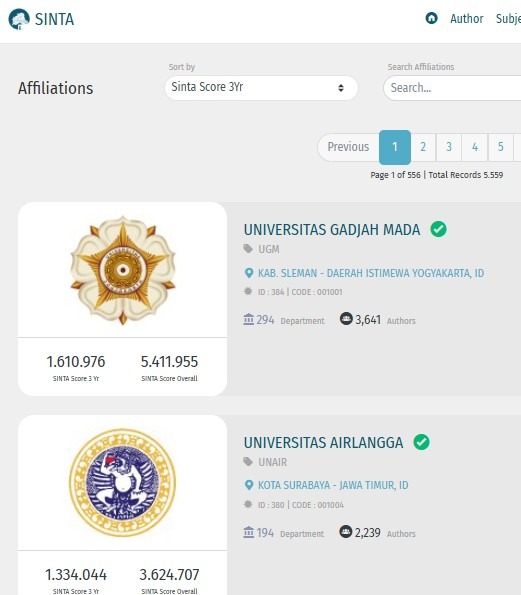Select the 1.334.044 SINTA Score 3 Yr value
The image size is (521, 595).
point(76,575)
